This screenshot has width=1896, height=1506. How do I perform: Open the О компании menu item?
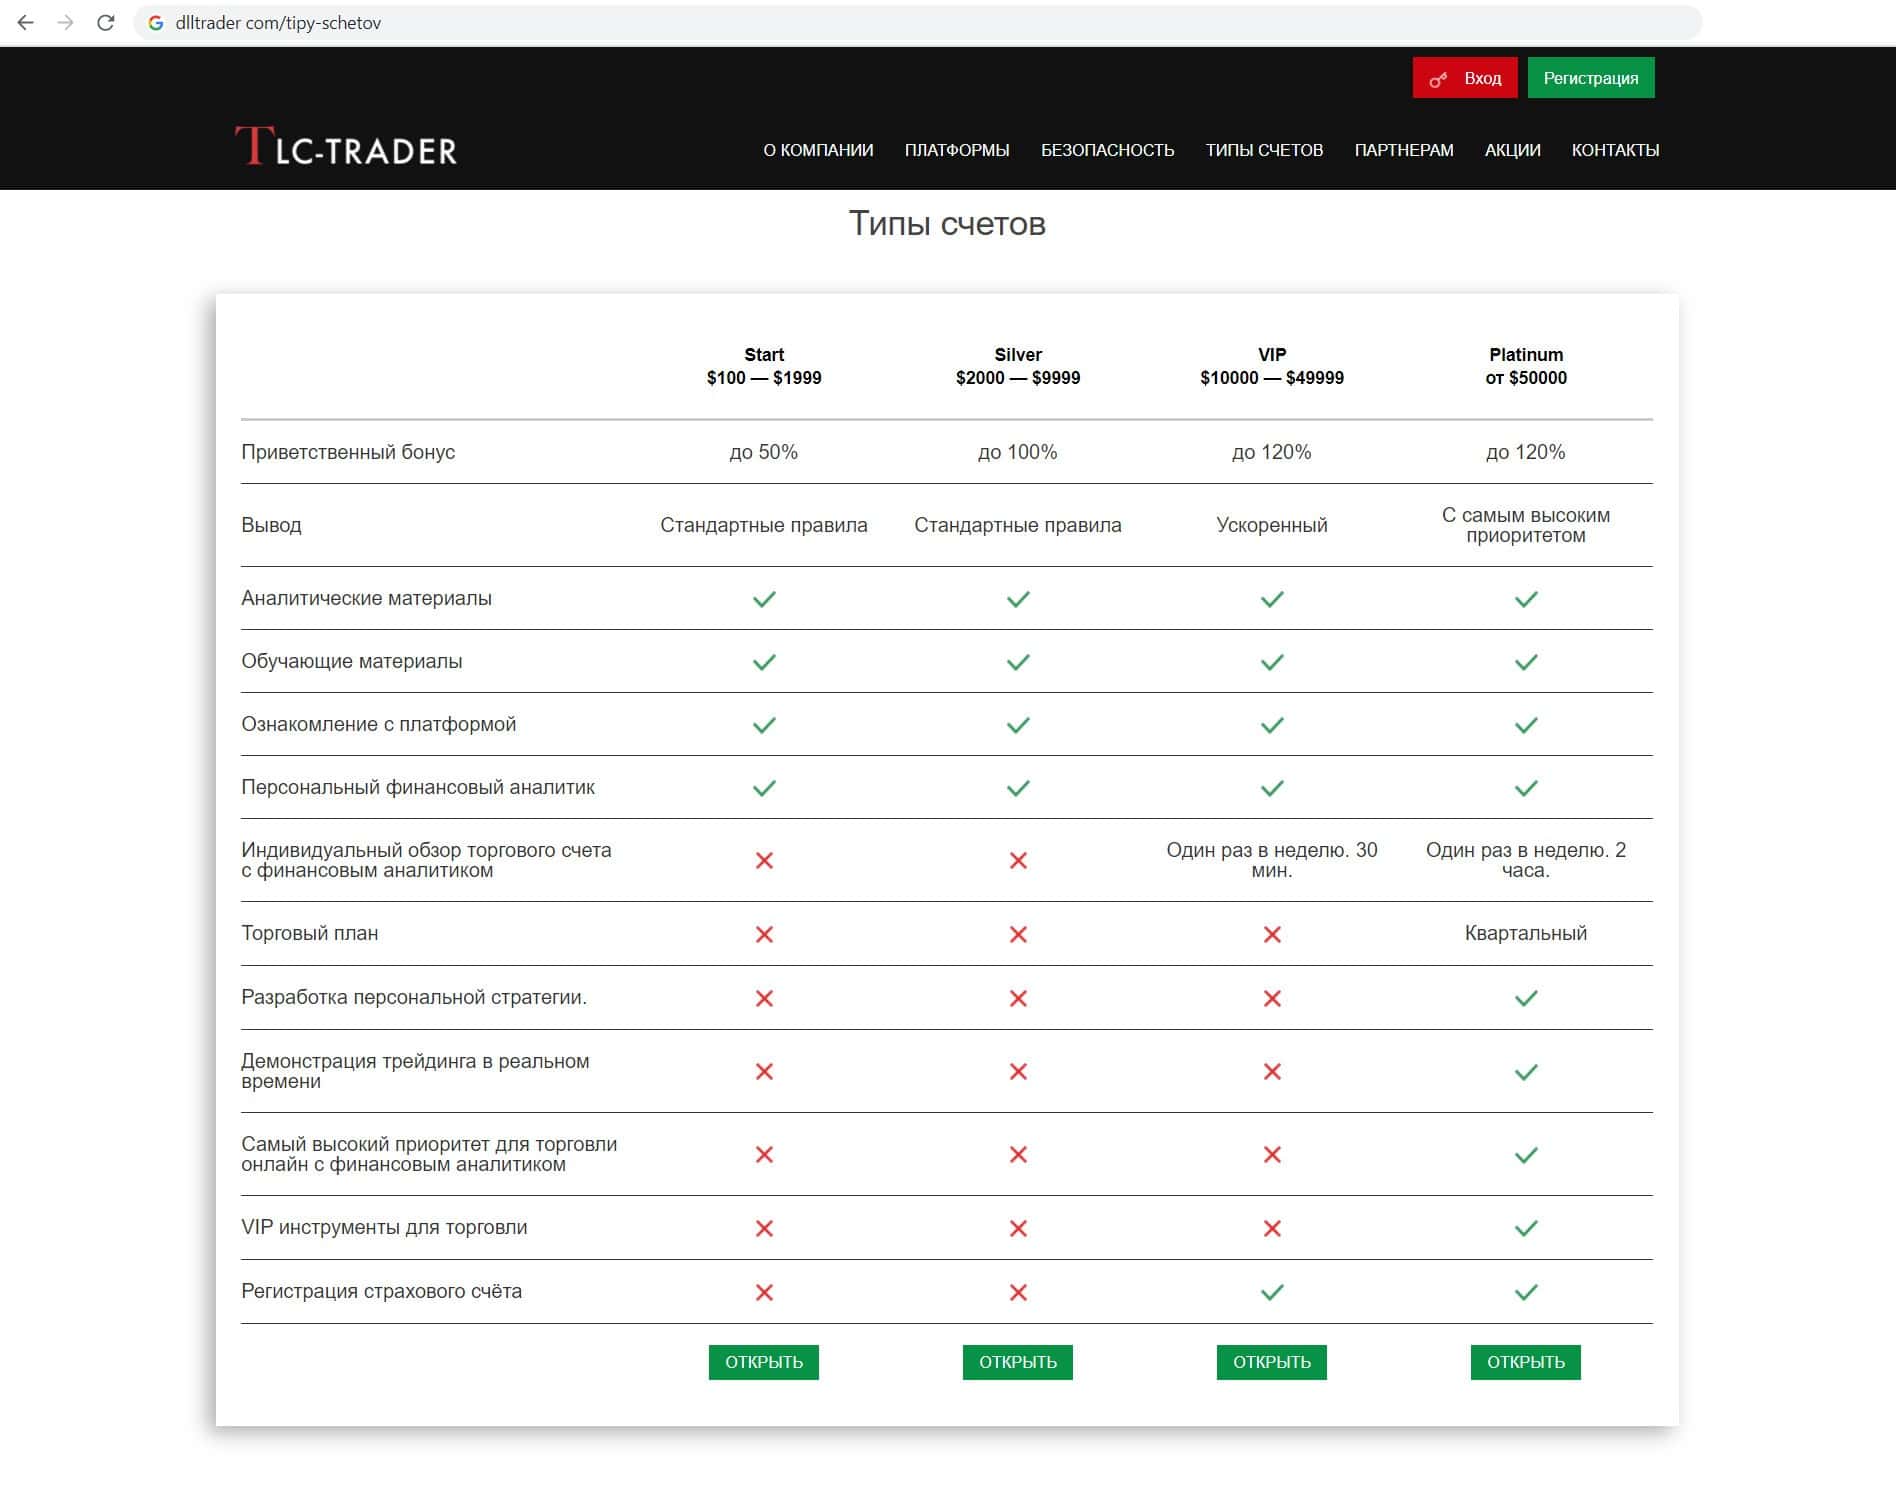click(x=818, y=150)
